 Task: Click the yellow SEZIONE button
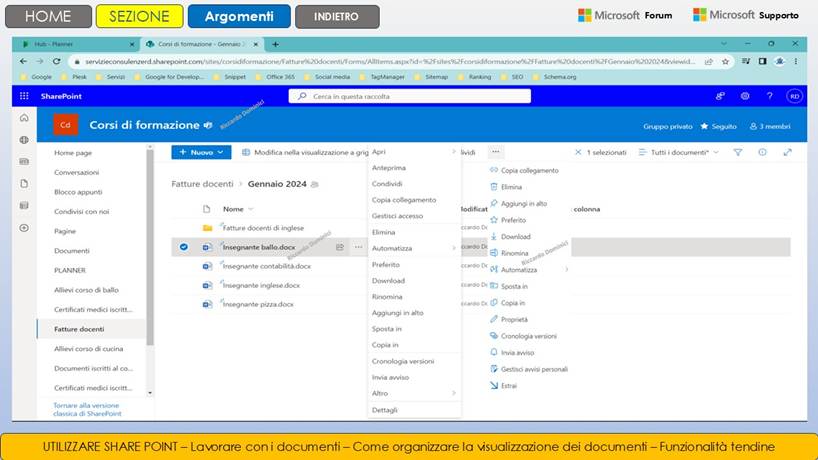(139, 16)
